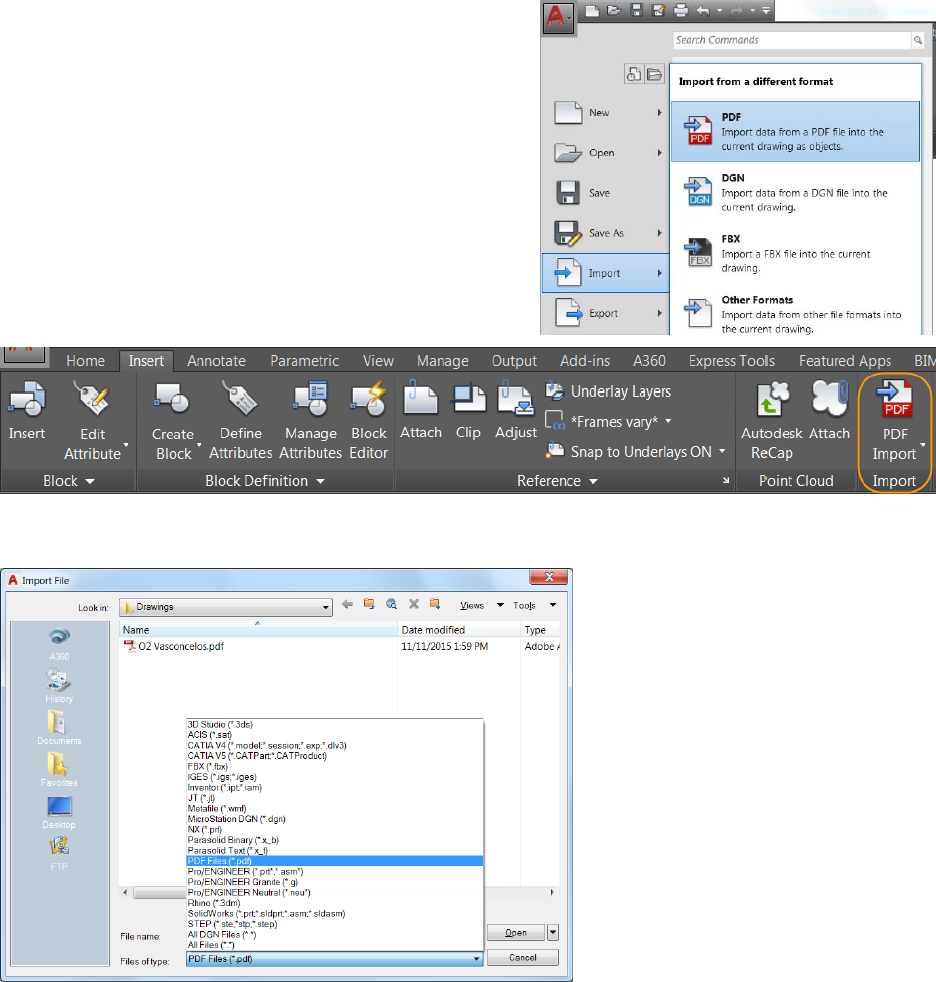Open Files of type combo box

coord(334,959)
